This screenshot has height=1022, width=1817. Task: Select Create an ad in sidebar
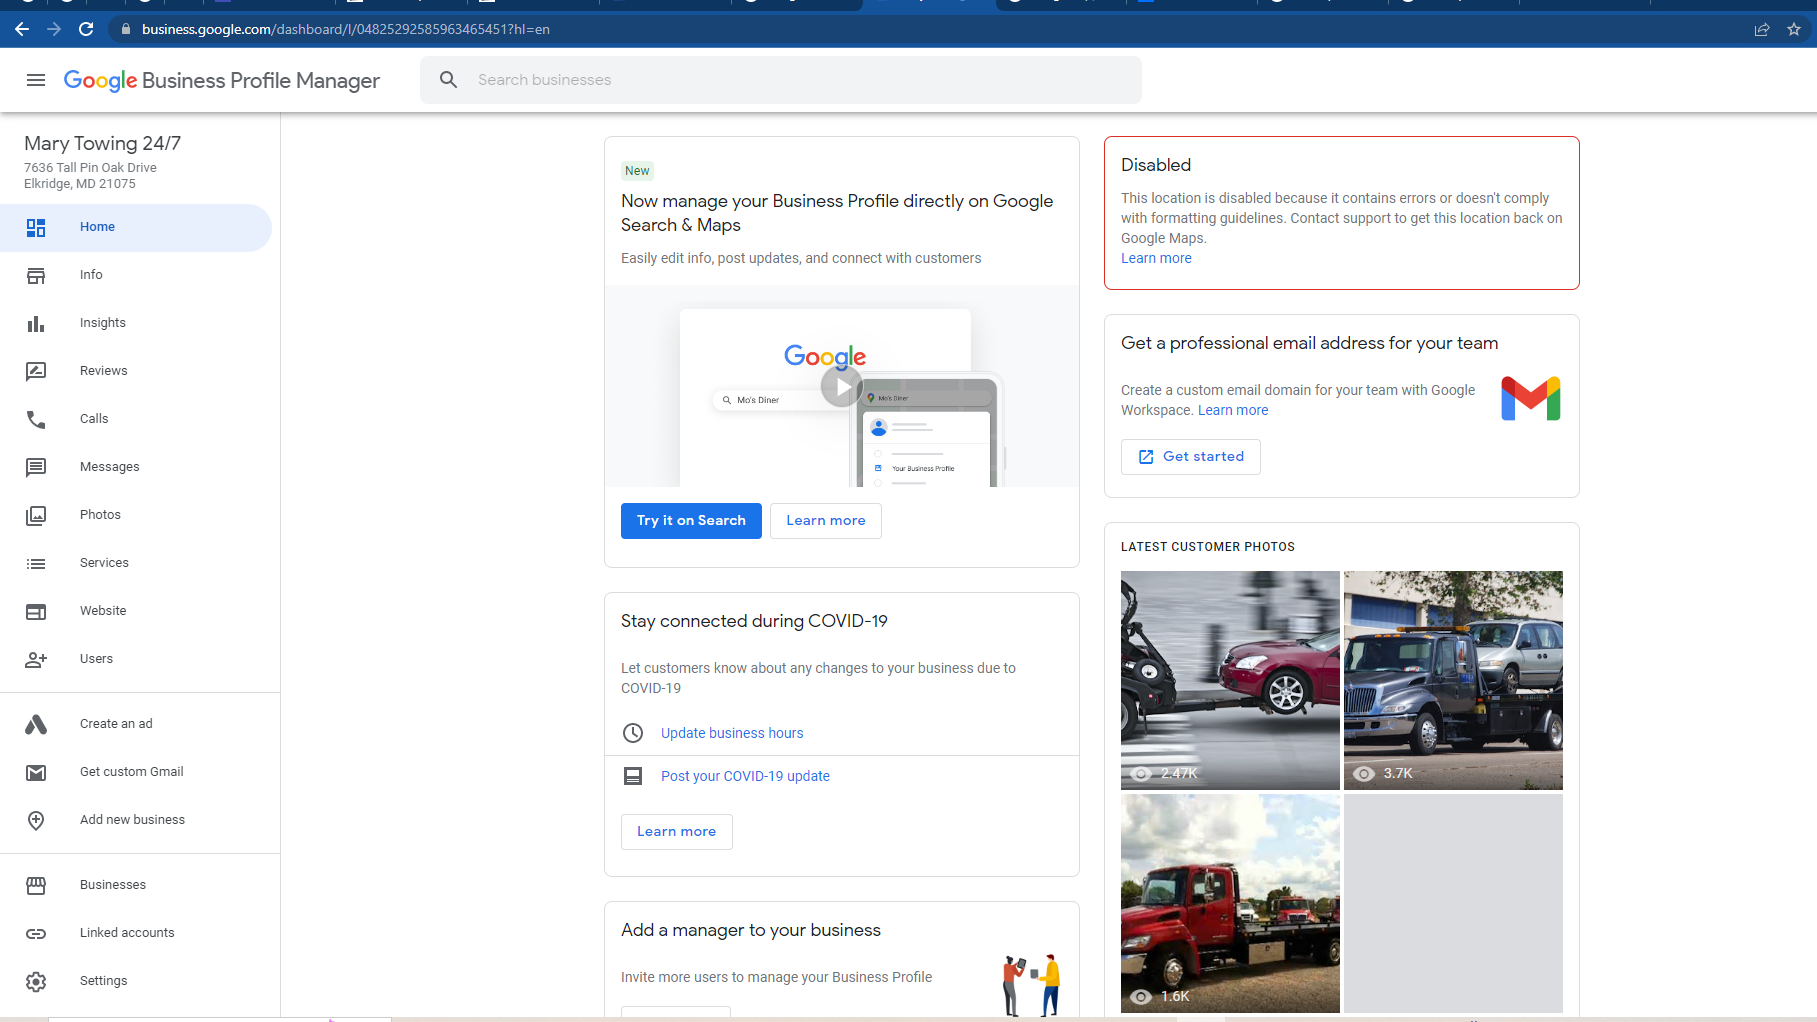click(x=136, y=724)
